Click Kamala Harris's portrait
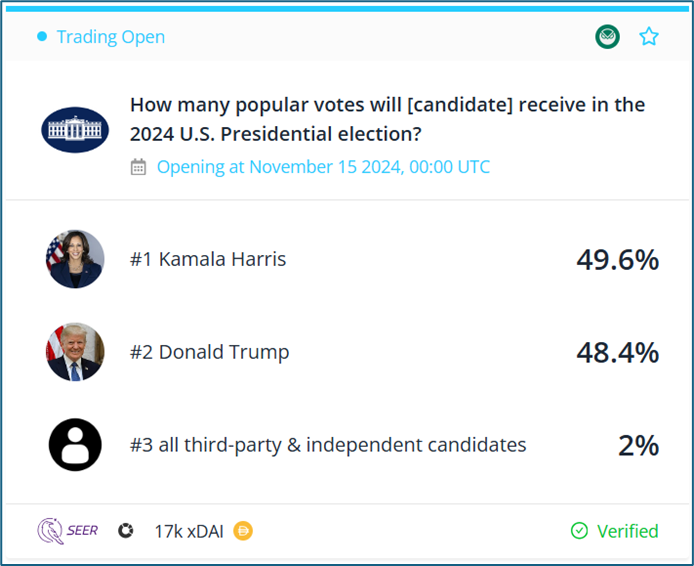The width and height of the screenshot is (694, 566). click(x=75, y=259)
